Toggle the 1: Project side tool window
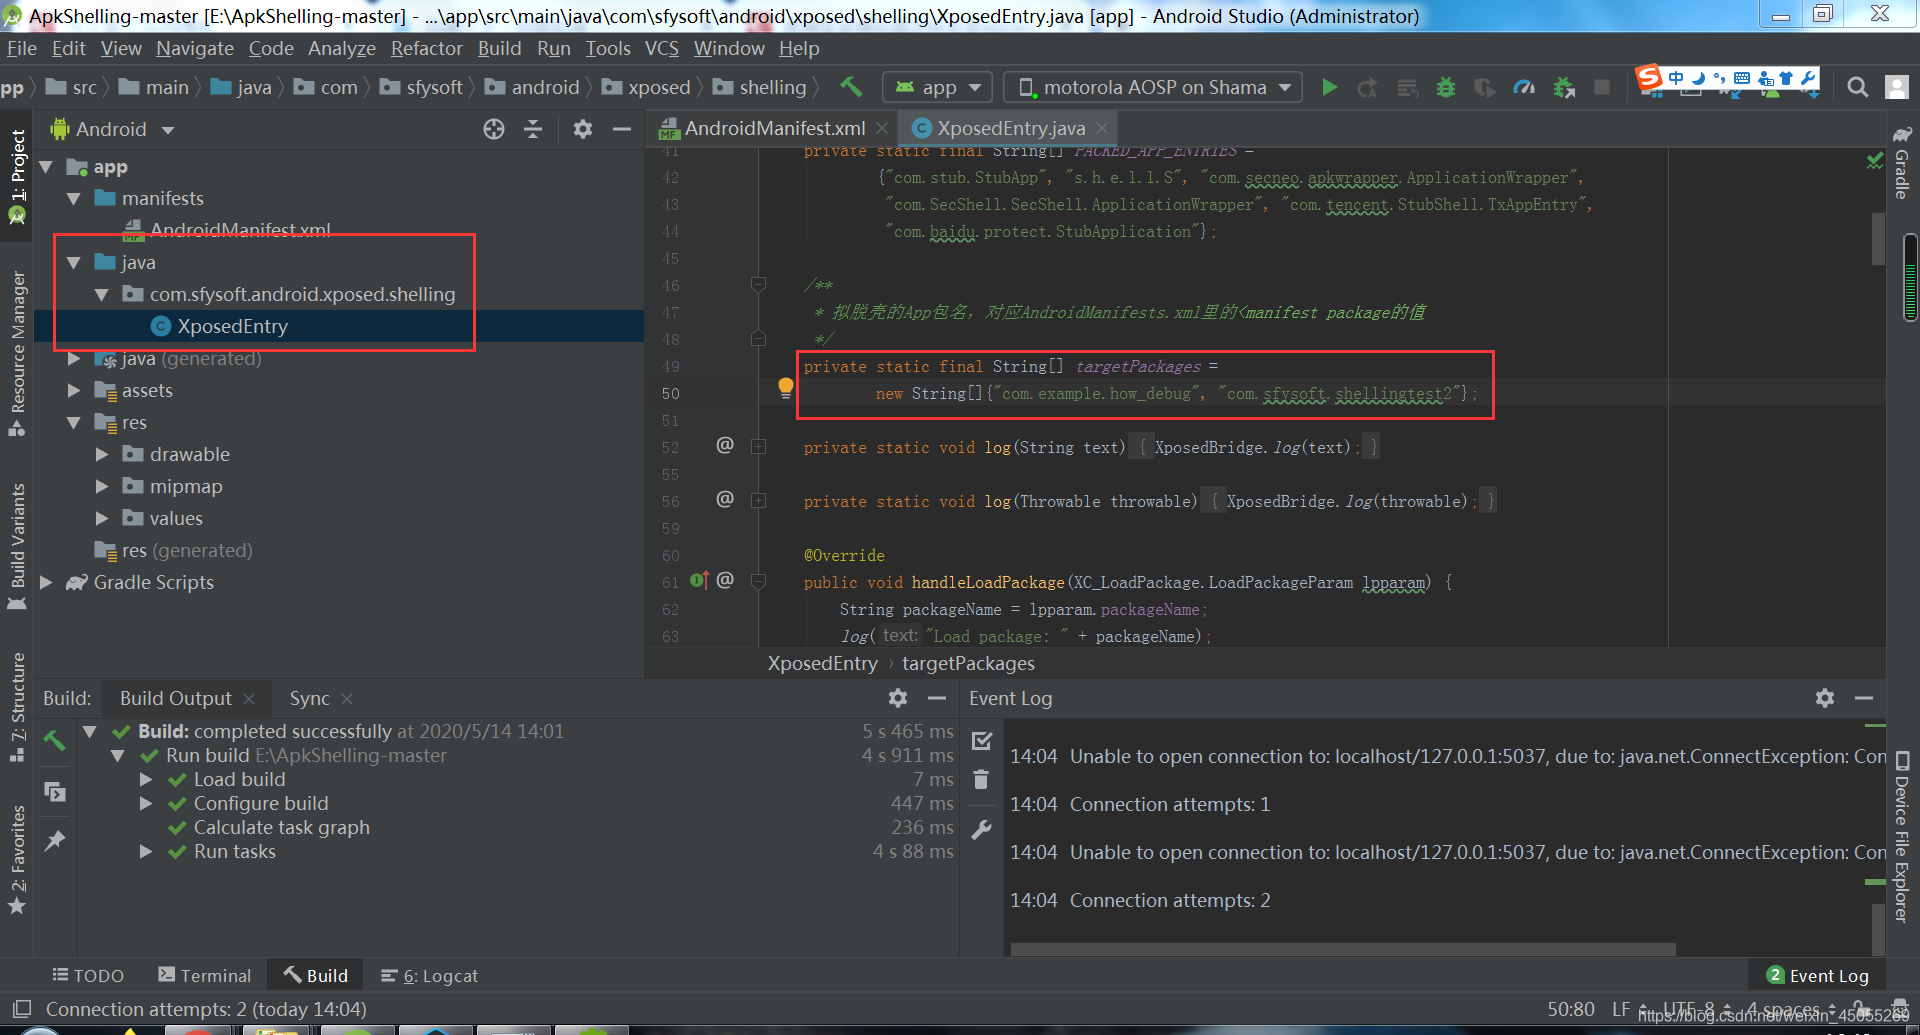The height and width of the screenshot is (1035, 1920). click(17, 177)
